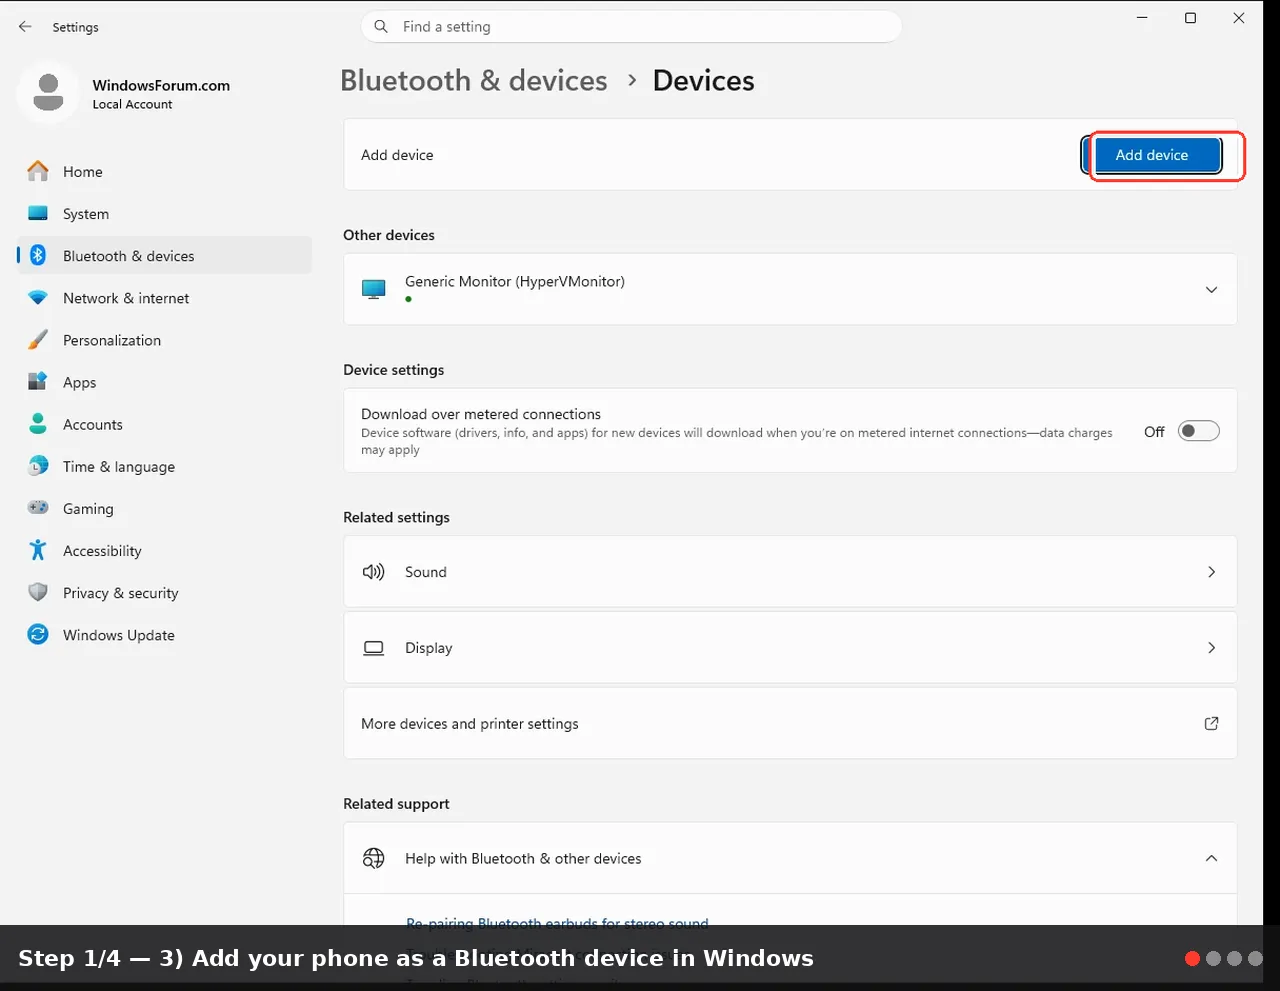Click the Generic Monitor (HyperVMonitor) name
This screenshot has height=991, width=1280.
point(515,282)
